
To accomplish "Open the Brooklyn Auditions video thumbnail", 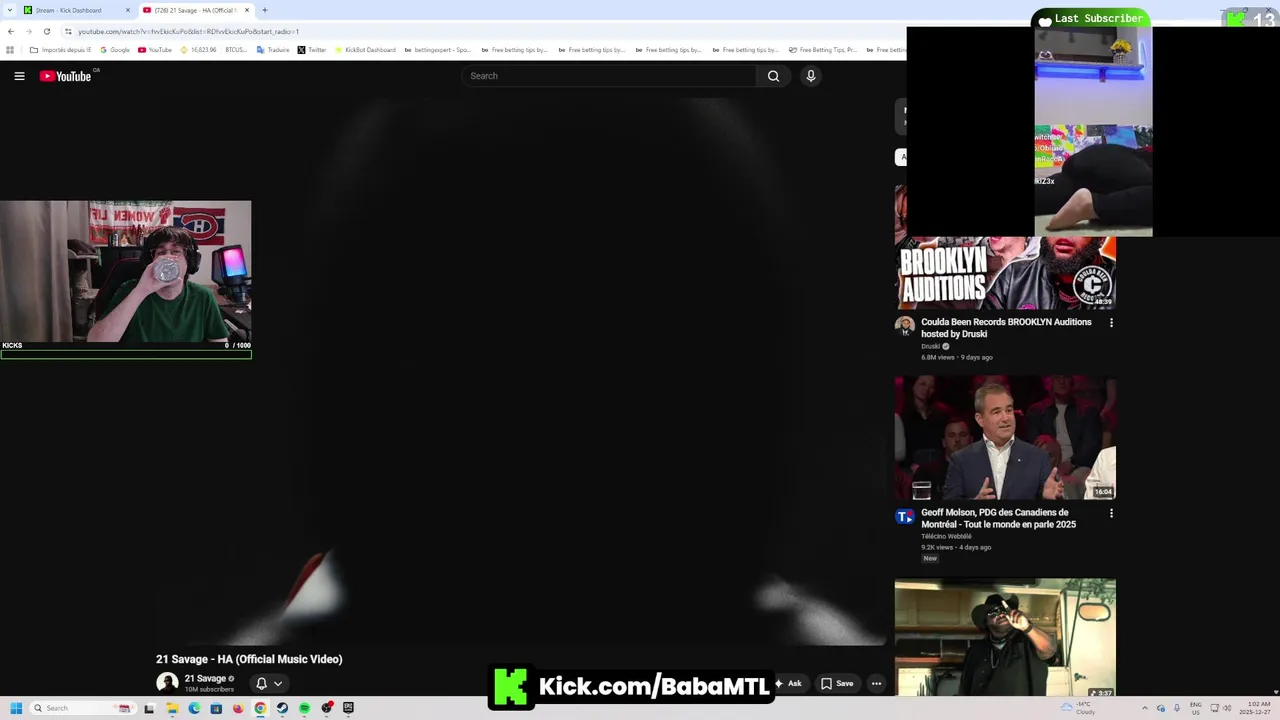I will 1005,272.
